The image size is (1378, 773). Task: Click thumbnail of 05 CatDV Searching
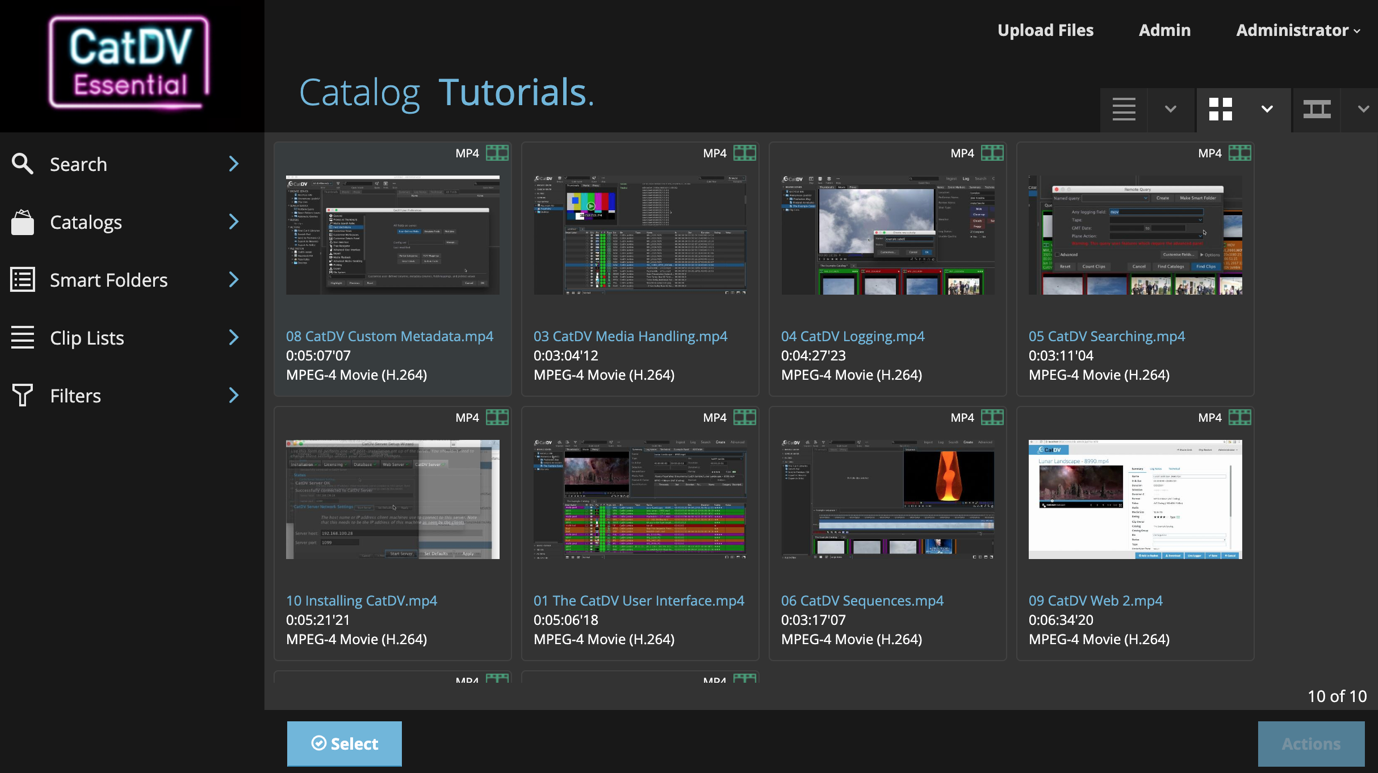(x=1135, y=235)
